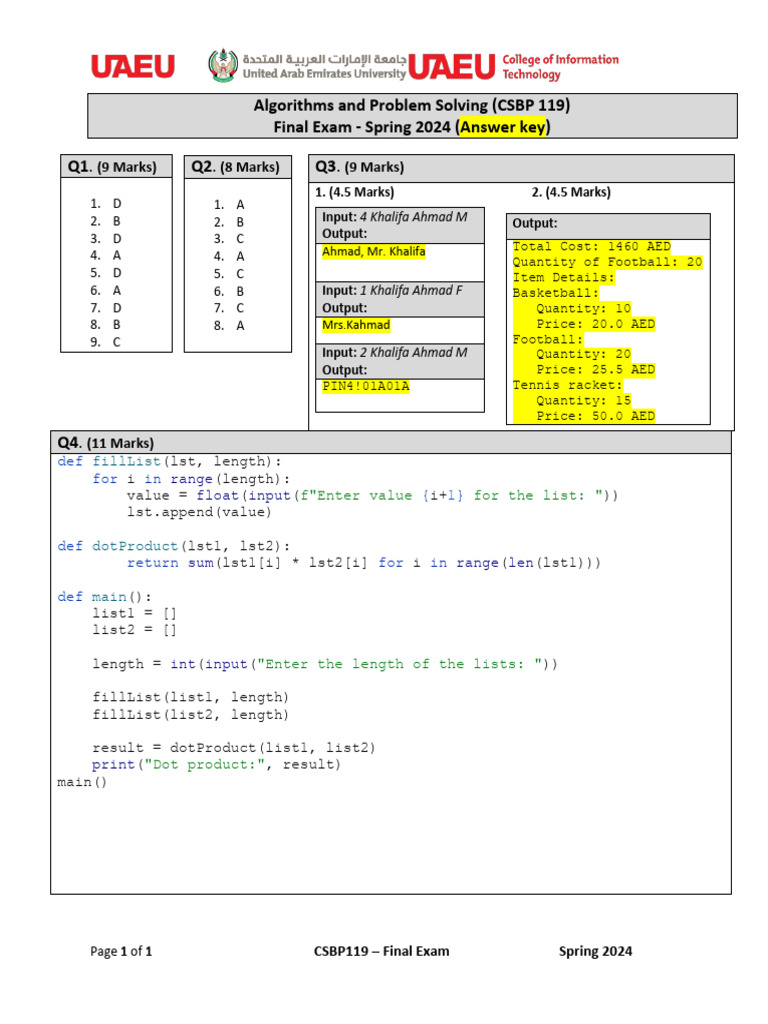Click Input: 2 Khalifa Ahmad M
Viewport: 768px width, 1024px height.
click(x=394, y=353)
